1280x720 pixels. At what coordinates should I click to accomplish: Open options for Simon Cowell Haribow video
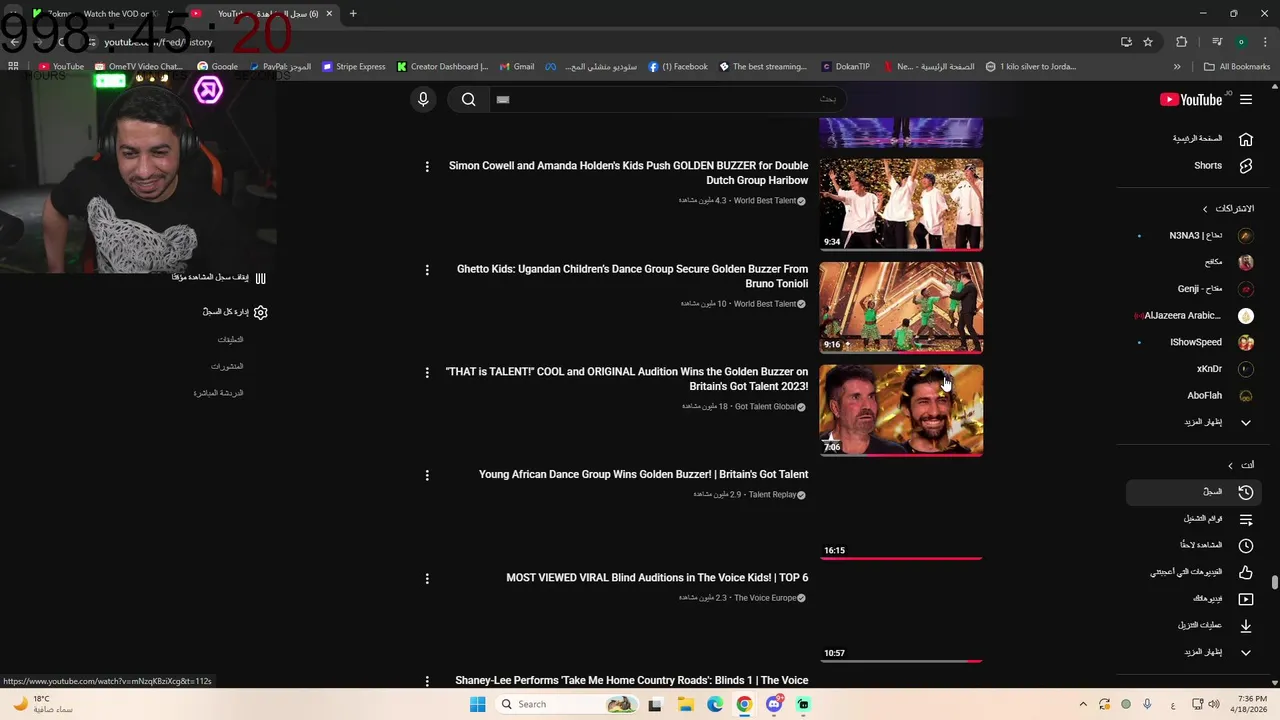click(427, 167)
